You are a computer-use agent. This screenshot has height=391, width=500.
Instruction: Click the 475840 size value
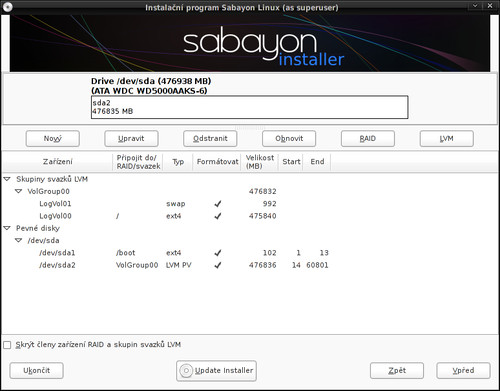(263, 216)
